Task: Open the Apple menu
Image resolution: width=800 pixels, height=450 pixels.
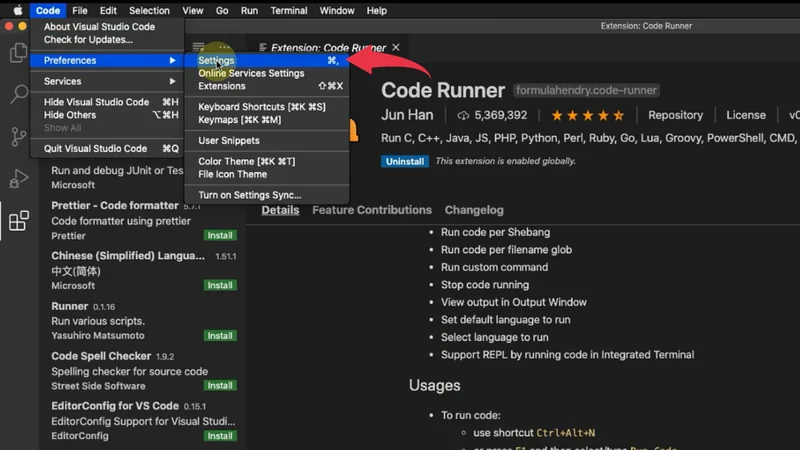Action: pos(17,10)
